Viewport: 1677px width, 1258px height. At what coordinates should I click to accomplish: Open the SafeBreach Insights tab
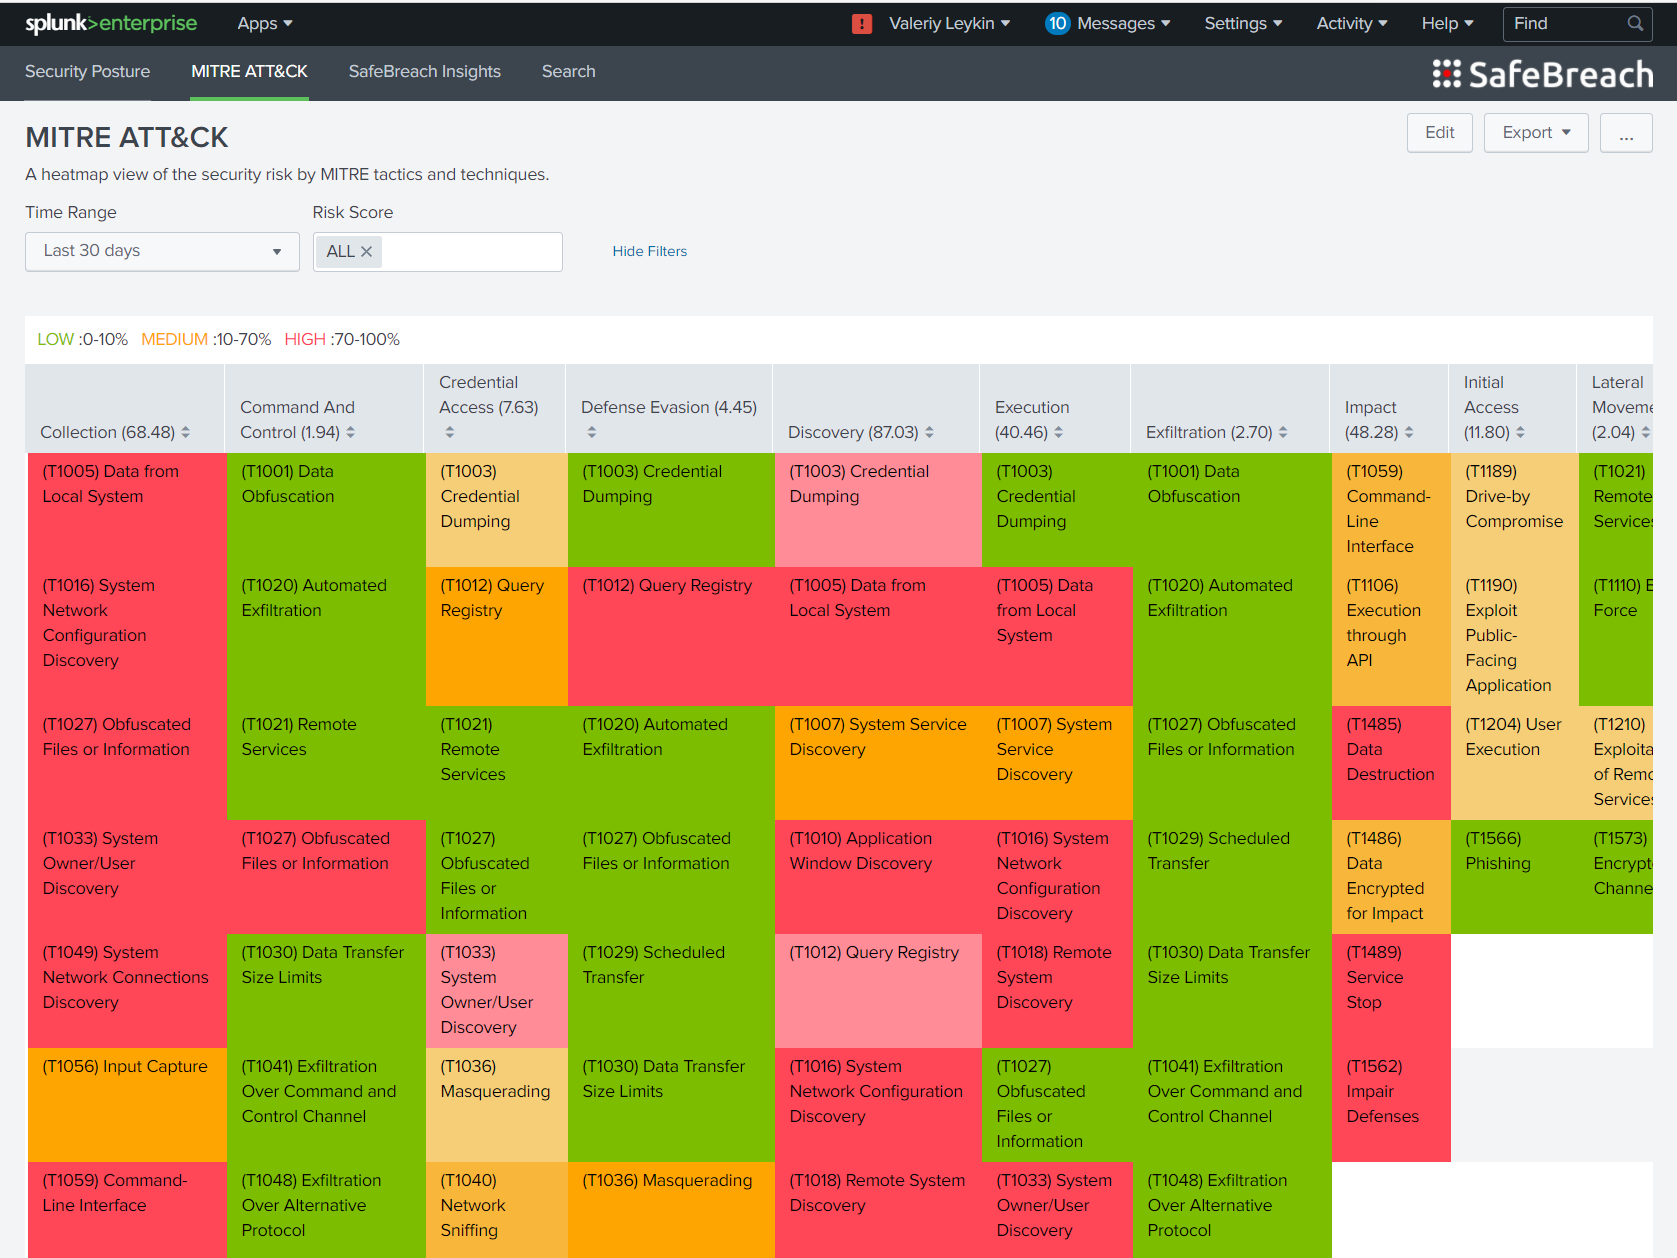point(425,72)
